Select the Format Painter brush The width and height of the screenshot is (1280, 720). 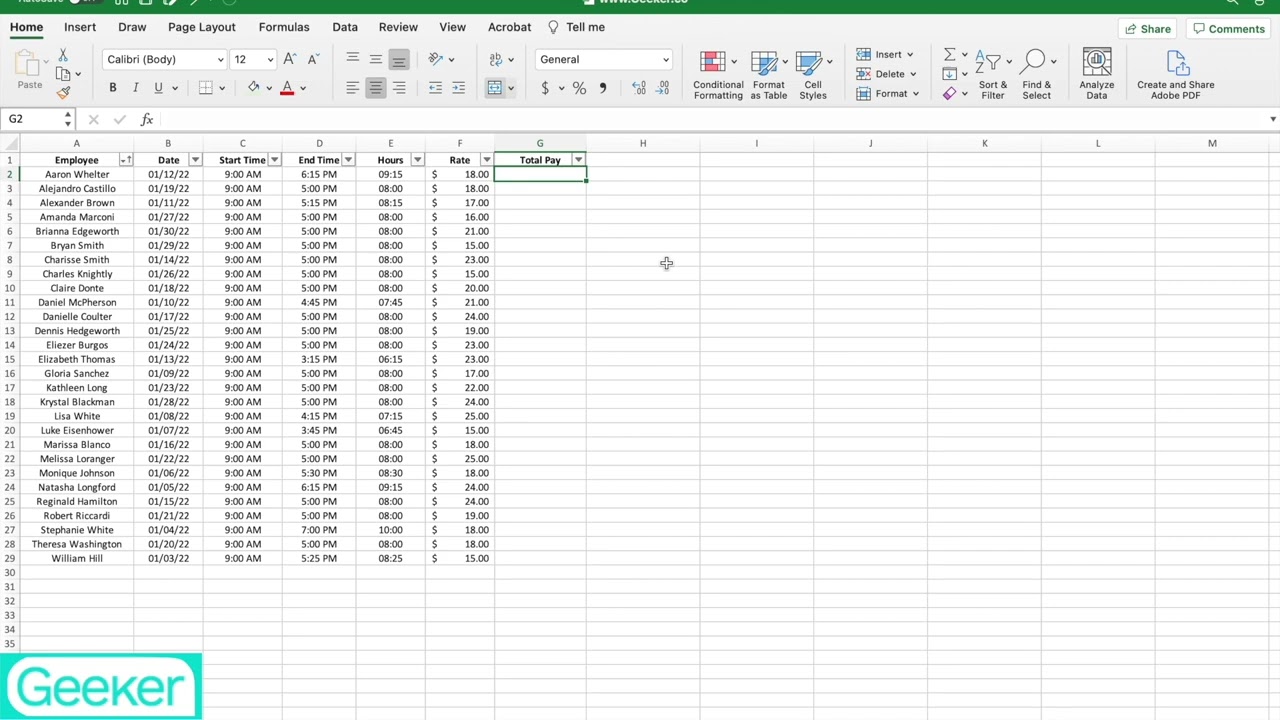(63, 93)
